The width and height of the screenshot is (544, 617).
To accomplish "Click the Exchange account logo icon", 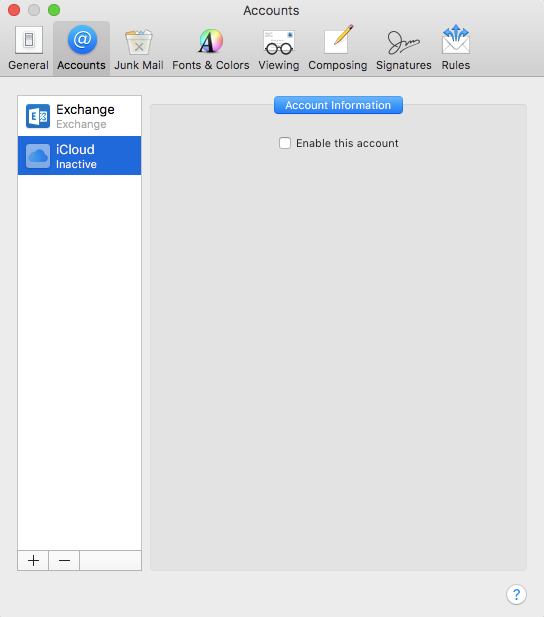I will point(38,116).
